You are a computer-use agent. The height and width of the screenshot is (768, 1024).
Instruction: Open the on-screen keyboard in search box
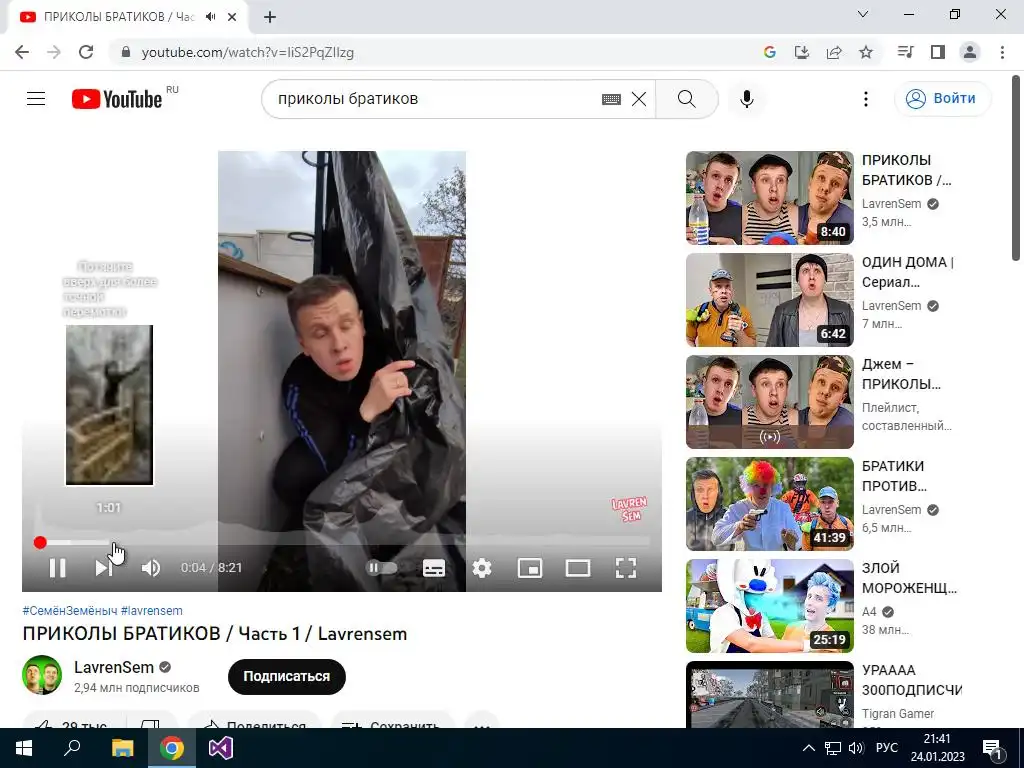point(611,99)
